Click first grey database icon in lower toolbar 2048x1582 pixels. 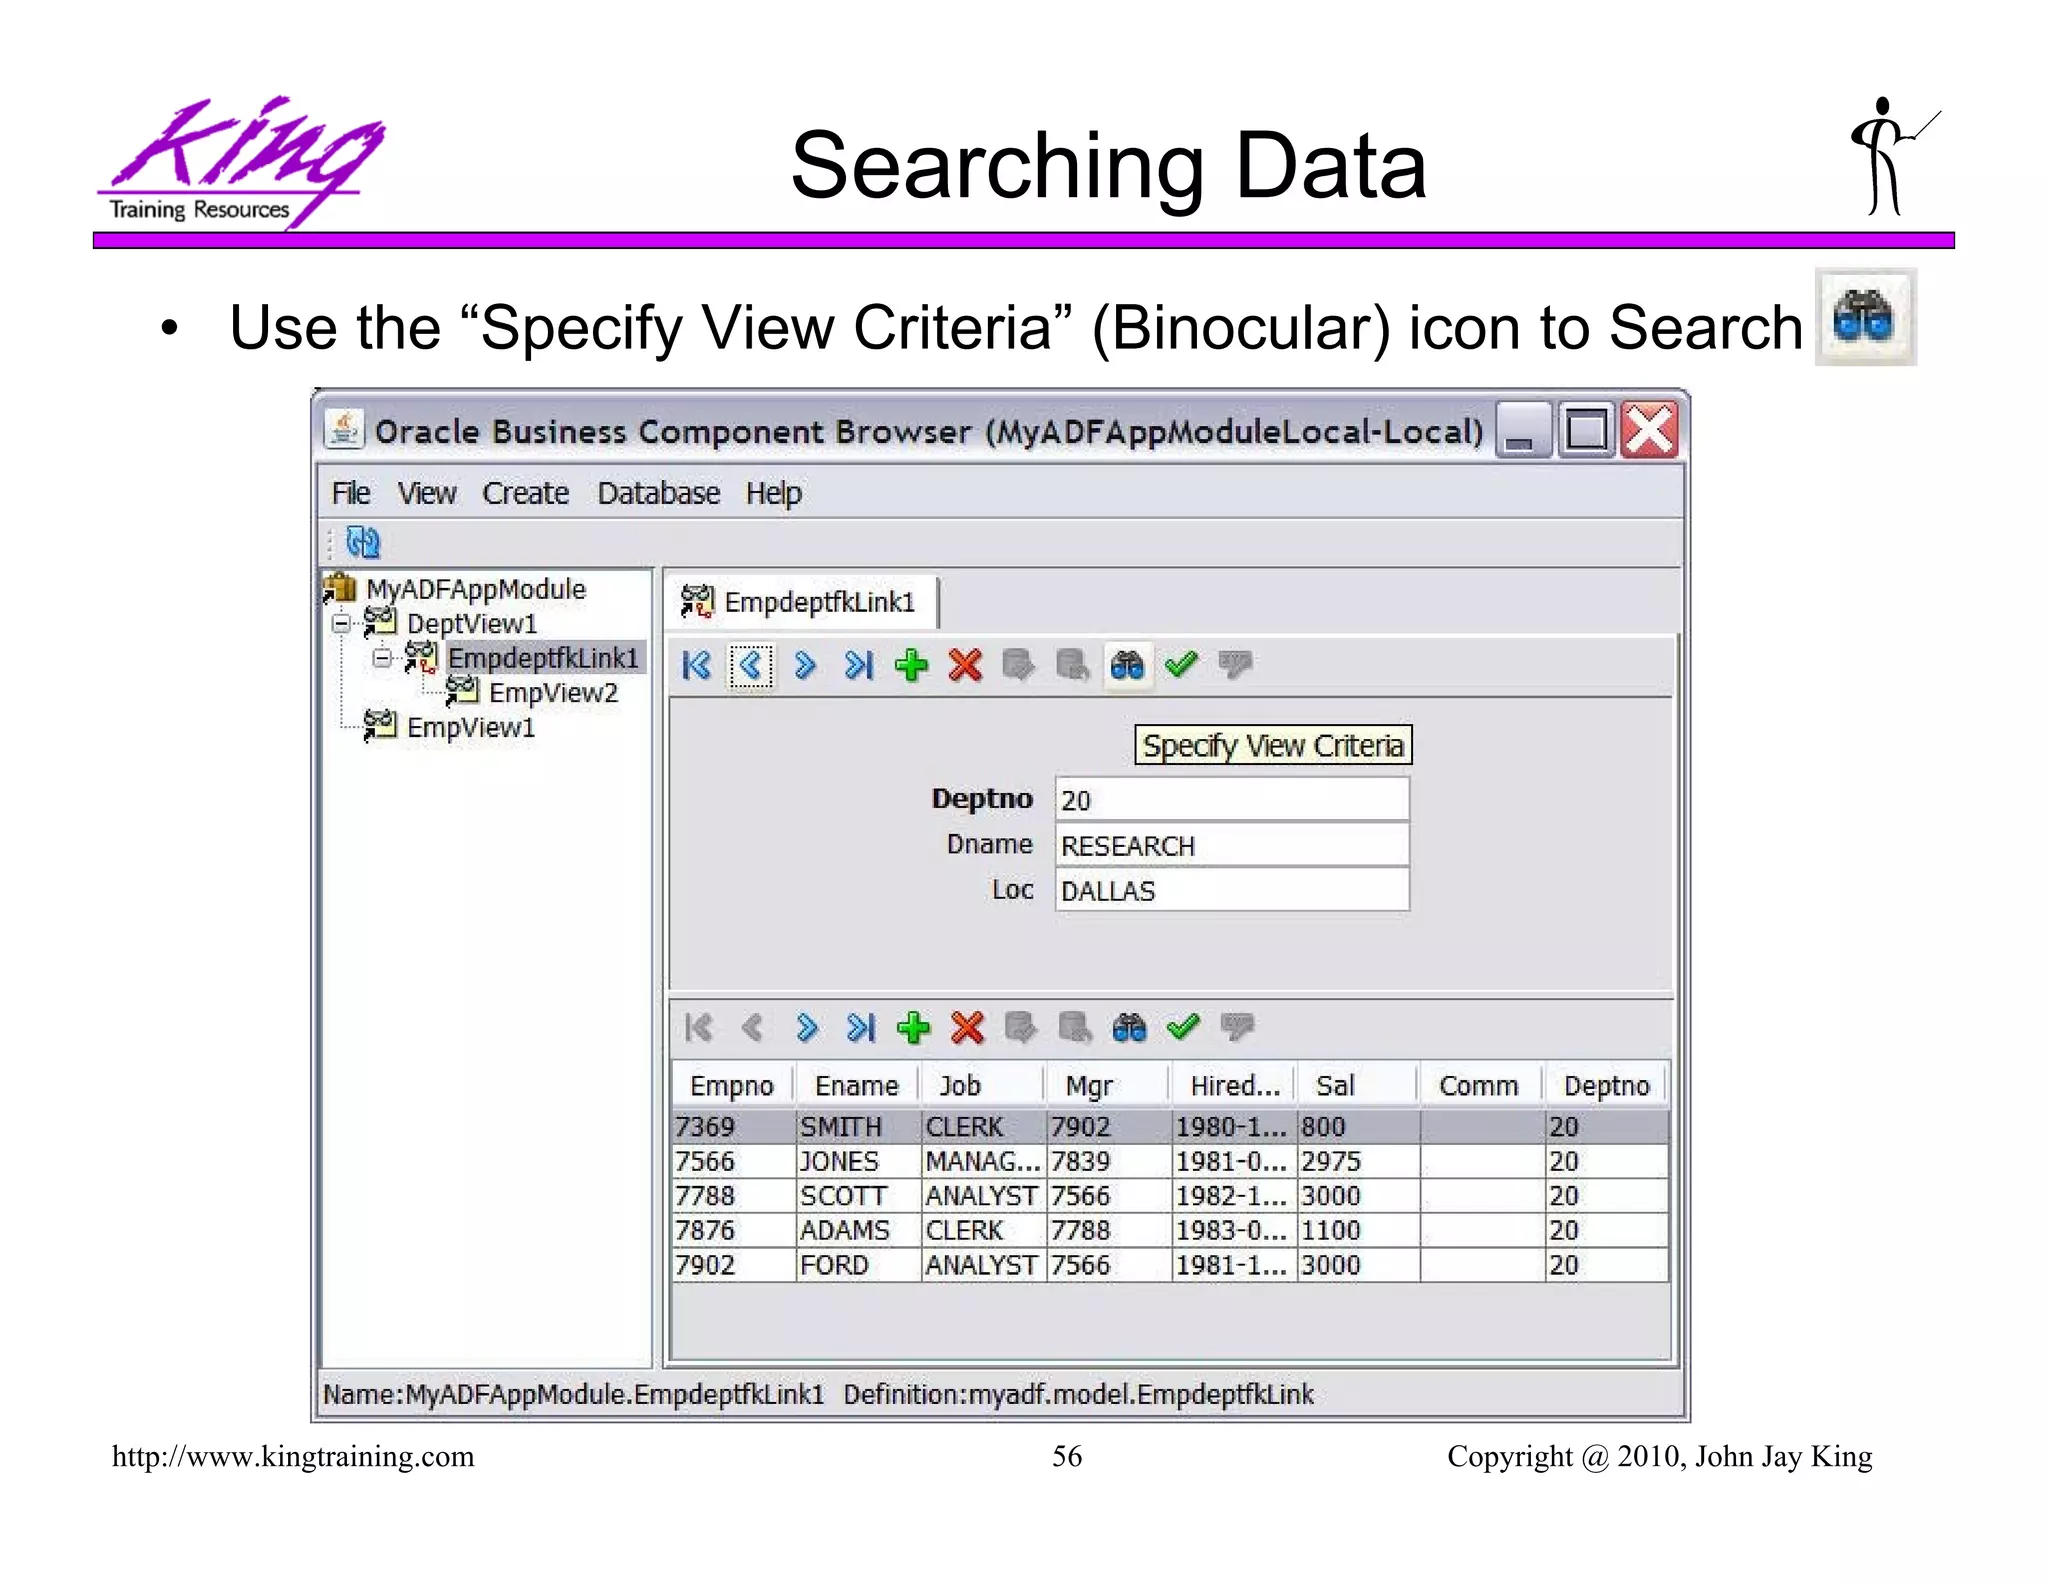tap(1020, 1028)
